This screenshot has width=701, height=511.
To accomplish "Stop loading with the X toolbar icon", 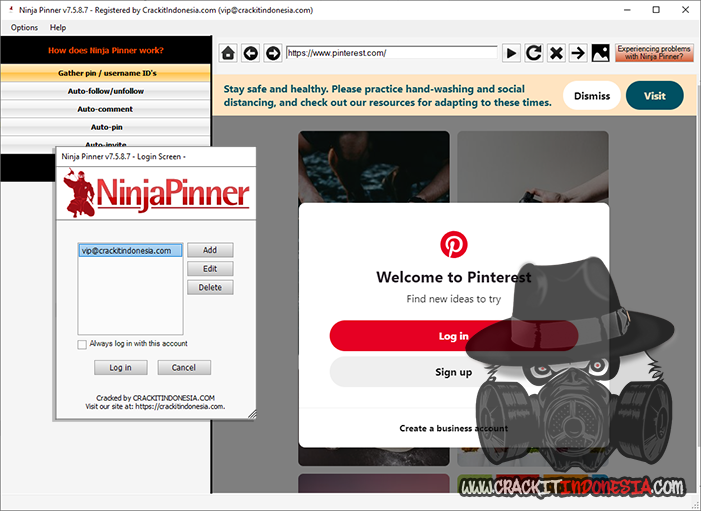I will [556, 53].
